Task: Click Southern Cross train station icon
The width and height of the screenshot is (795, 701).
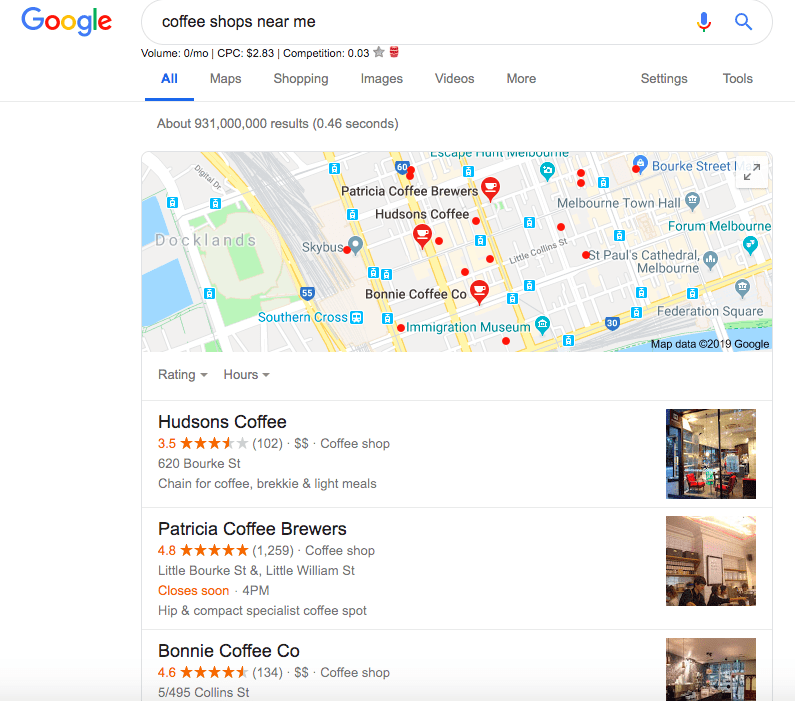Action: point(357,317)
